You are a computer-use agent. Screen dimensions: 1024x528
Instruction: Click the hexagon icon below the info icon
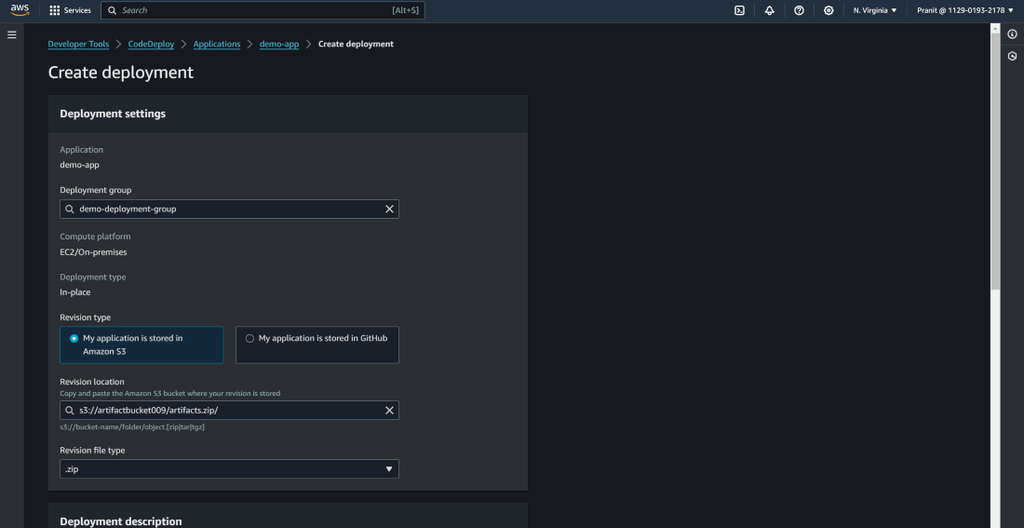pyautogui.click(x=1012, y=56)
